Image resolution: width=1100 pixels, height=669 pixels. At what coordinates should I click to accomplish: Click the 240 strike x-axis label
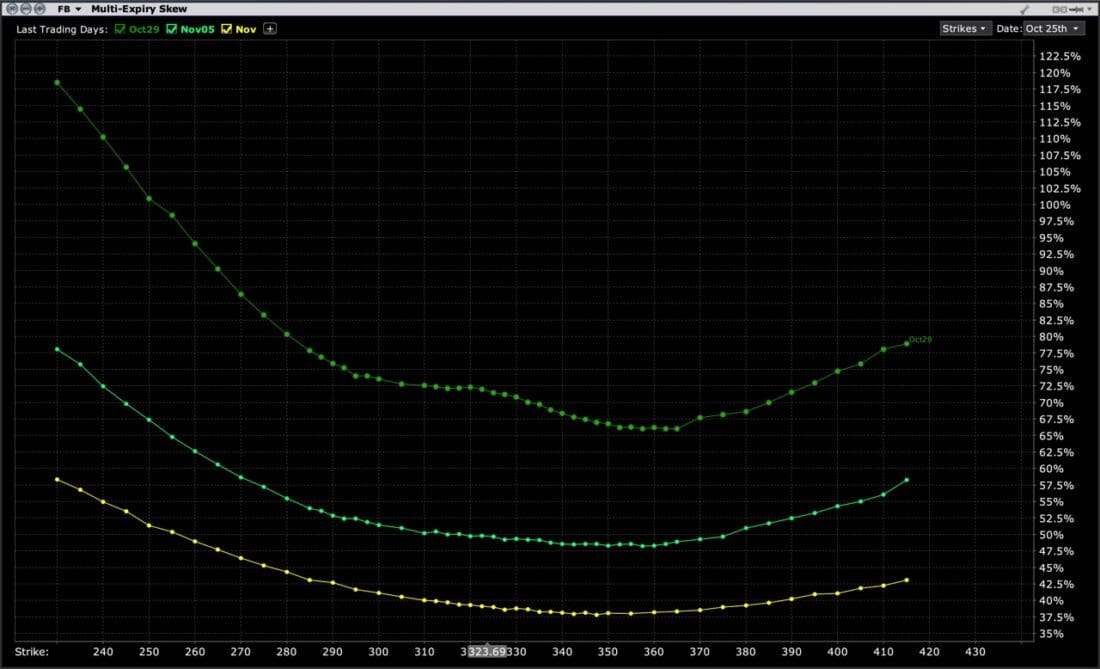pos(103,651)
